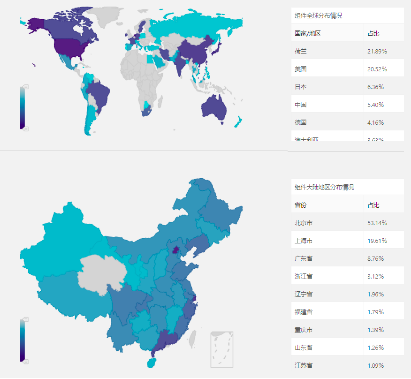Select the 中国 row in world table

[347, 104]
